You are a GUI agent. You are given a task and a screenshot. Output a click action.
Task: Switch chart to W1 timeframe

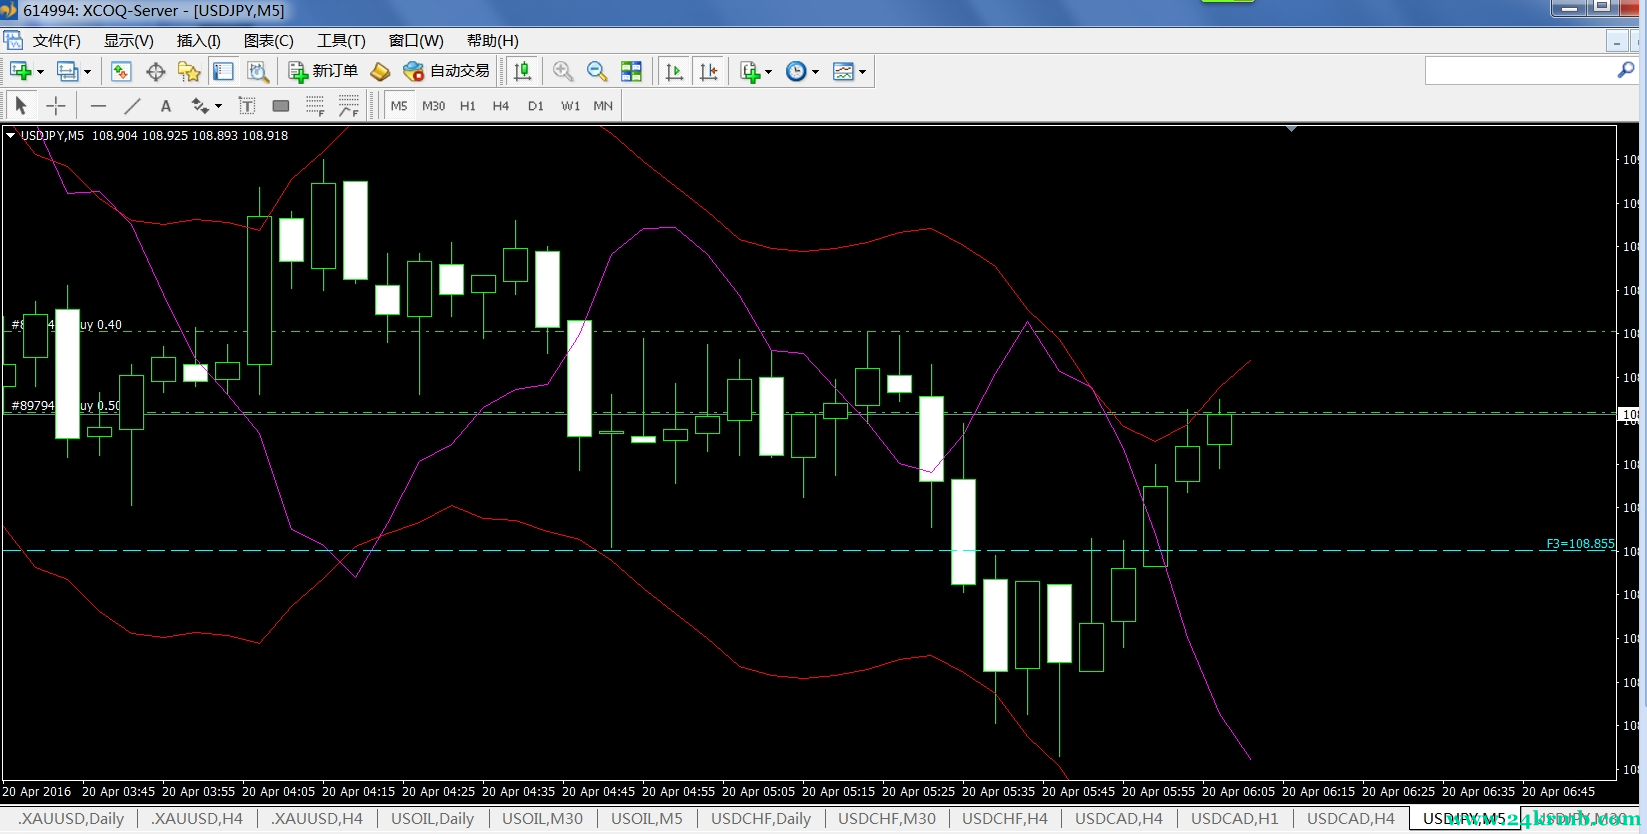[x=570, y=106]
